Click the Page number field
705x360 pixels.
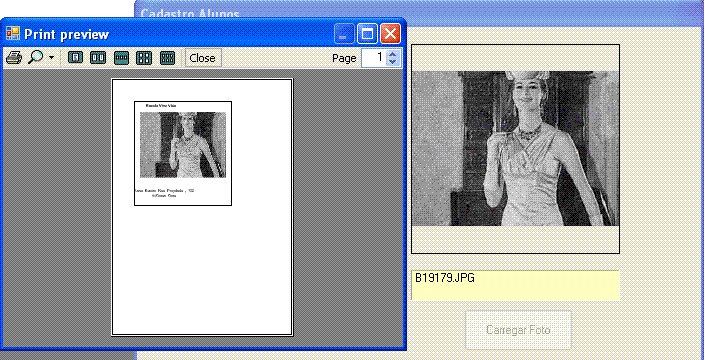coord(374,58)
